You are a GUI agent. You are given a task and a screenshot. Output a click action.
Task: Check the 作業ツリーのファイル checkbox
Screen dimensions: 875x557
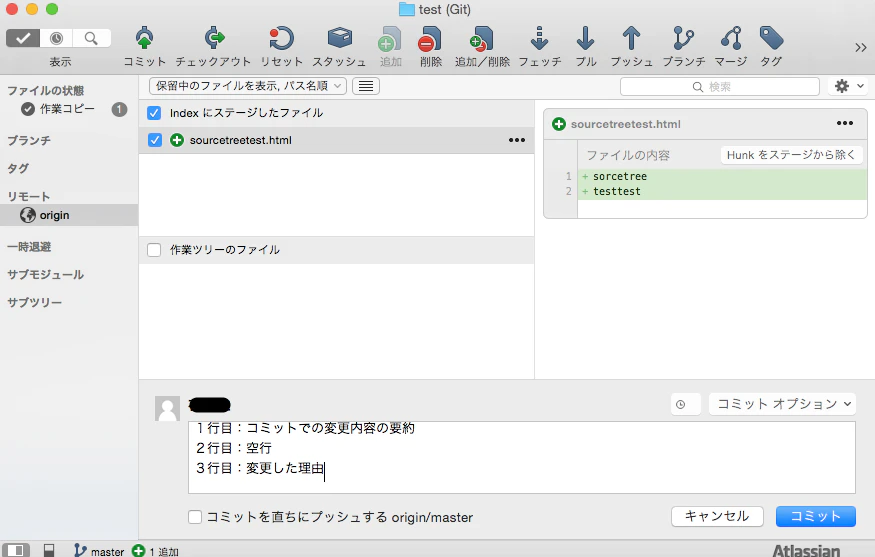[154, 249]
